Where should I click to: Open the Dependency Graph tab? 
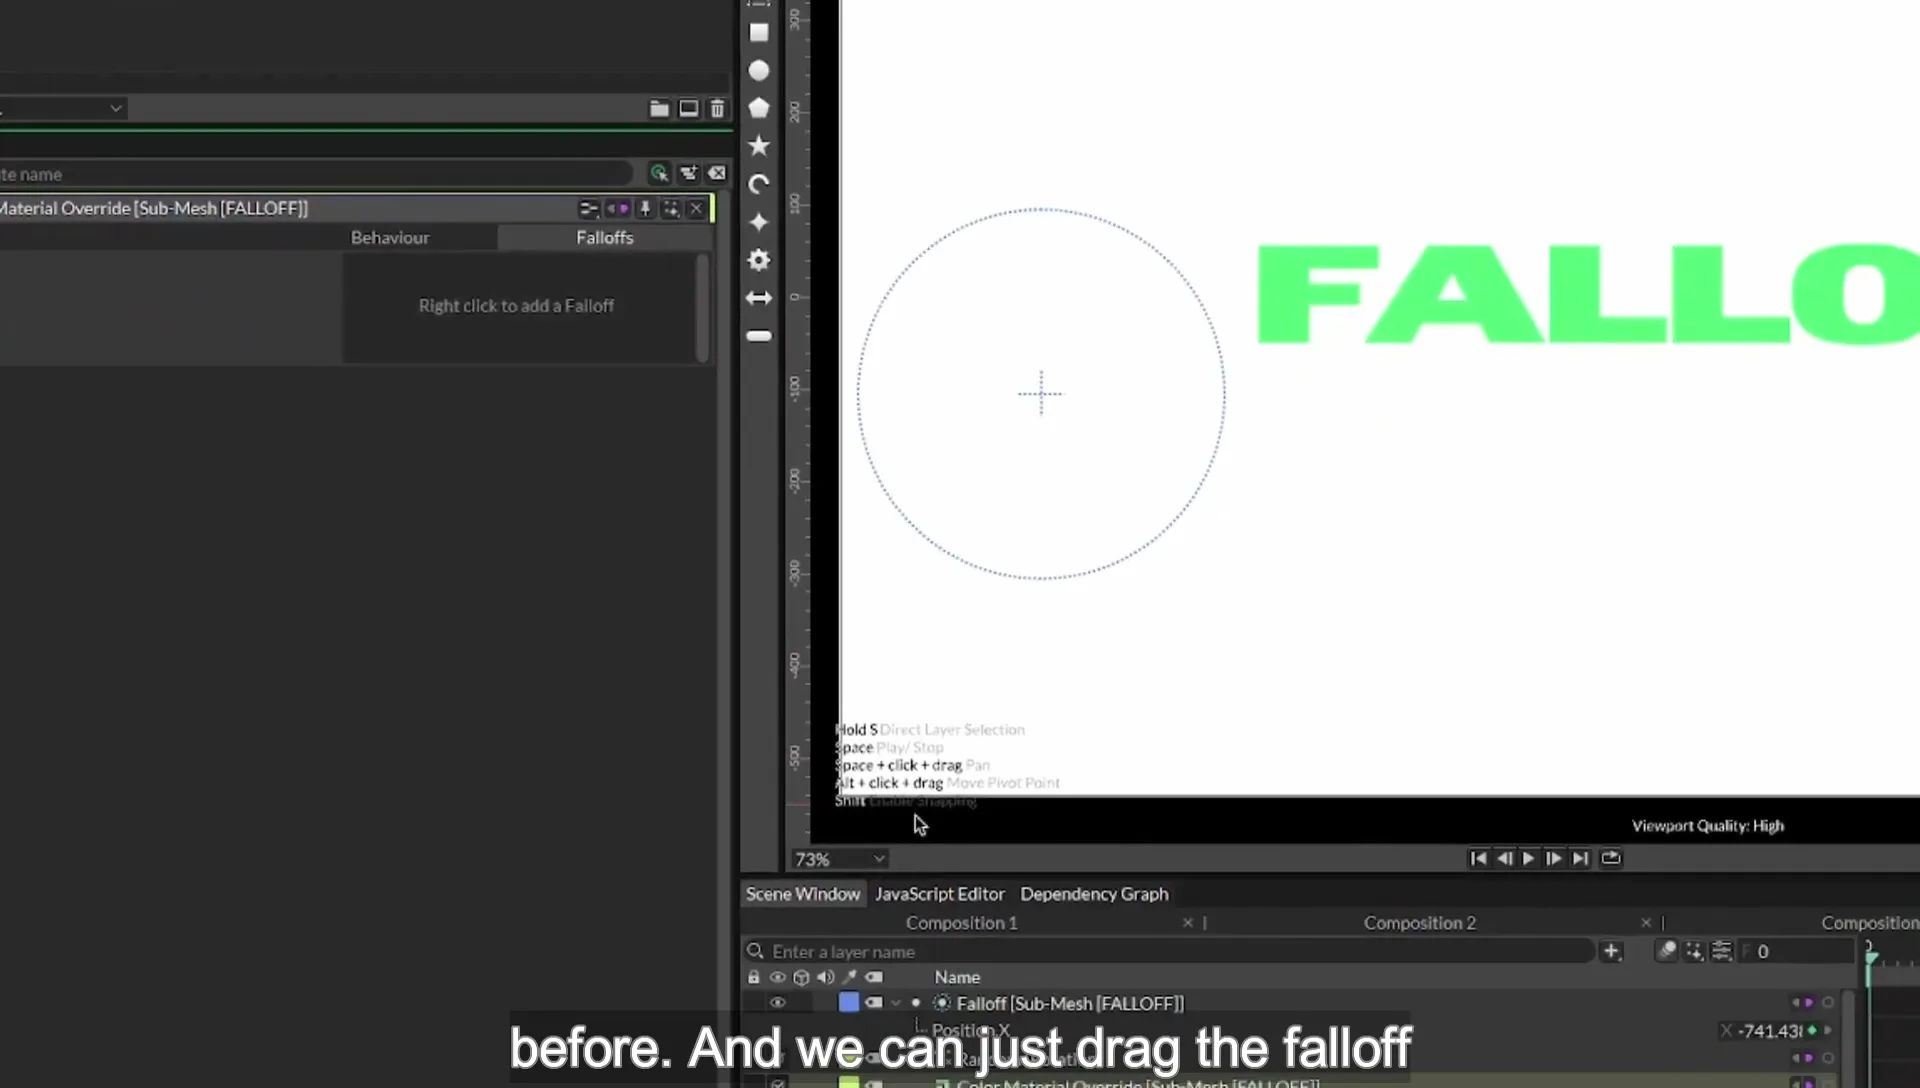point(1094,894)
